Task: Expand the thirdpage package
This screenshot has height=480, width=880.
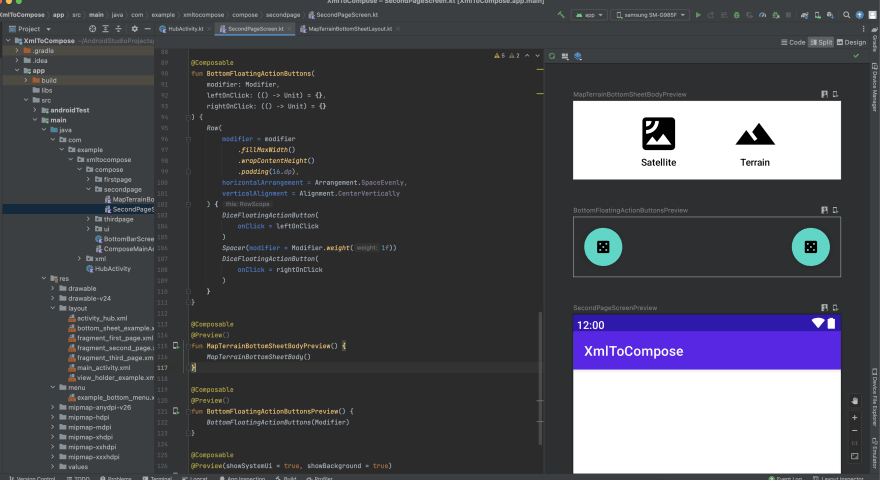Action: [x=89, y=219]
